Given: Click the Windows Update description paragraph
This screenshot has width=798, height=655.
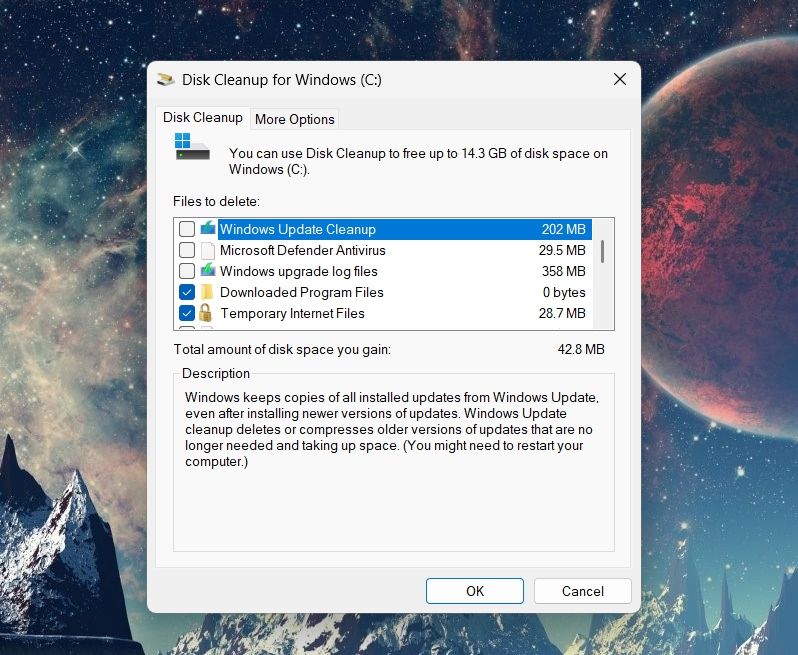Looking at the screenshot, I should point(392,429).
